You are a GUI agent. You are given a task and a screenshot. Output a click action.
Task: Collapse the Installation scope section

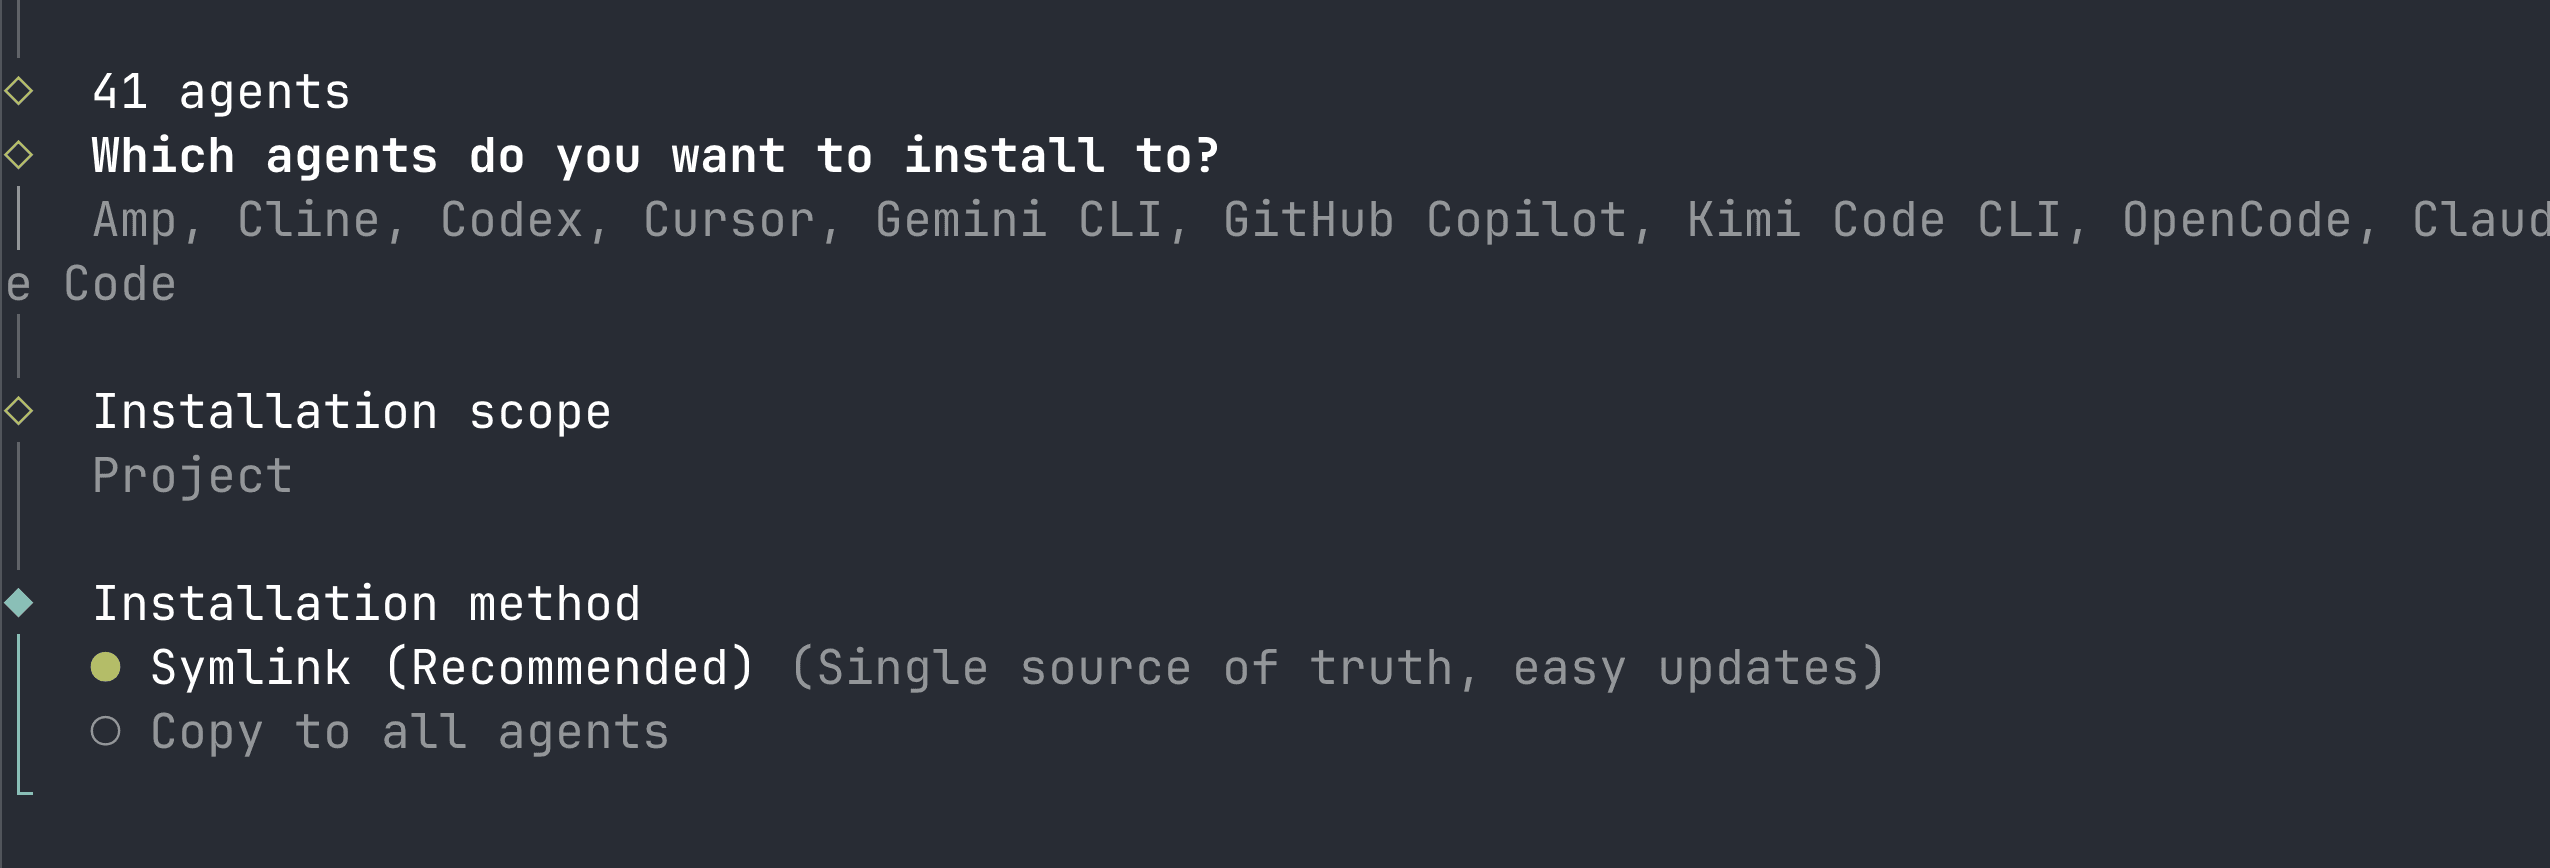point(353,410)
